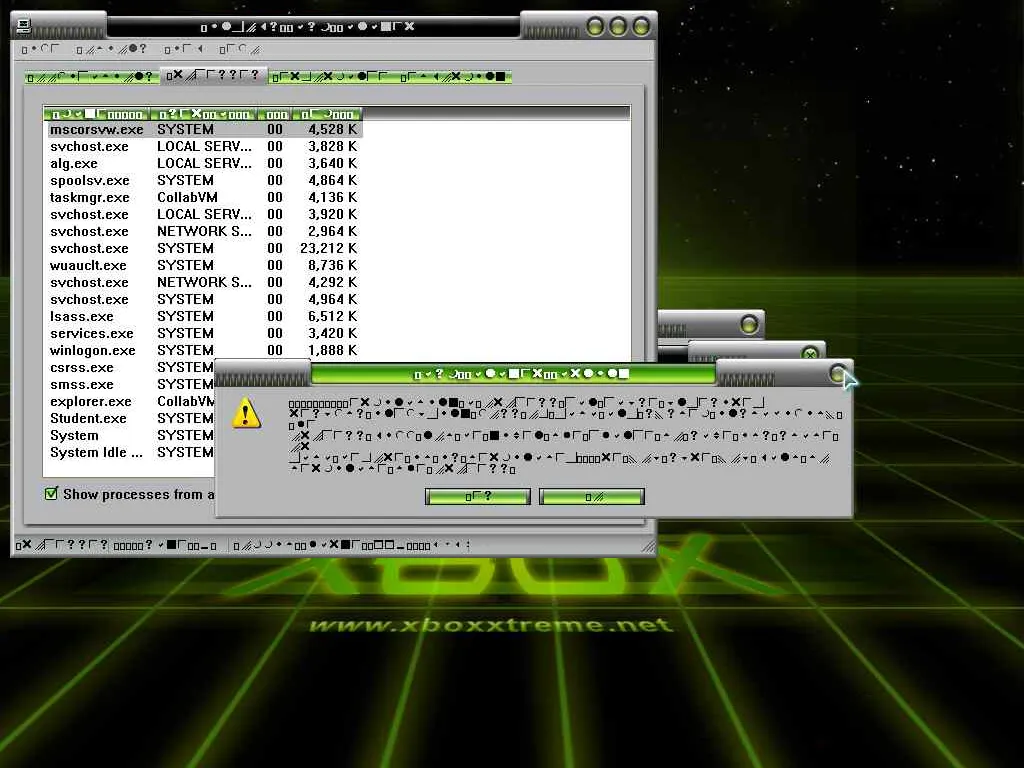Screen dimensions: 1024x768
Task: Switch to the last (Networking) tab
Action: pos(454,77)
